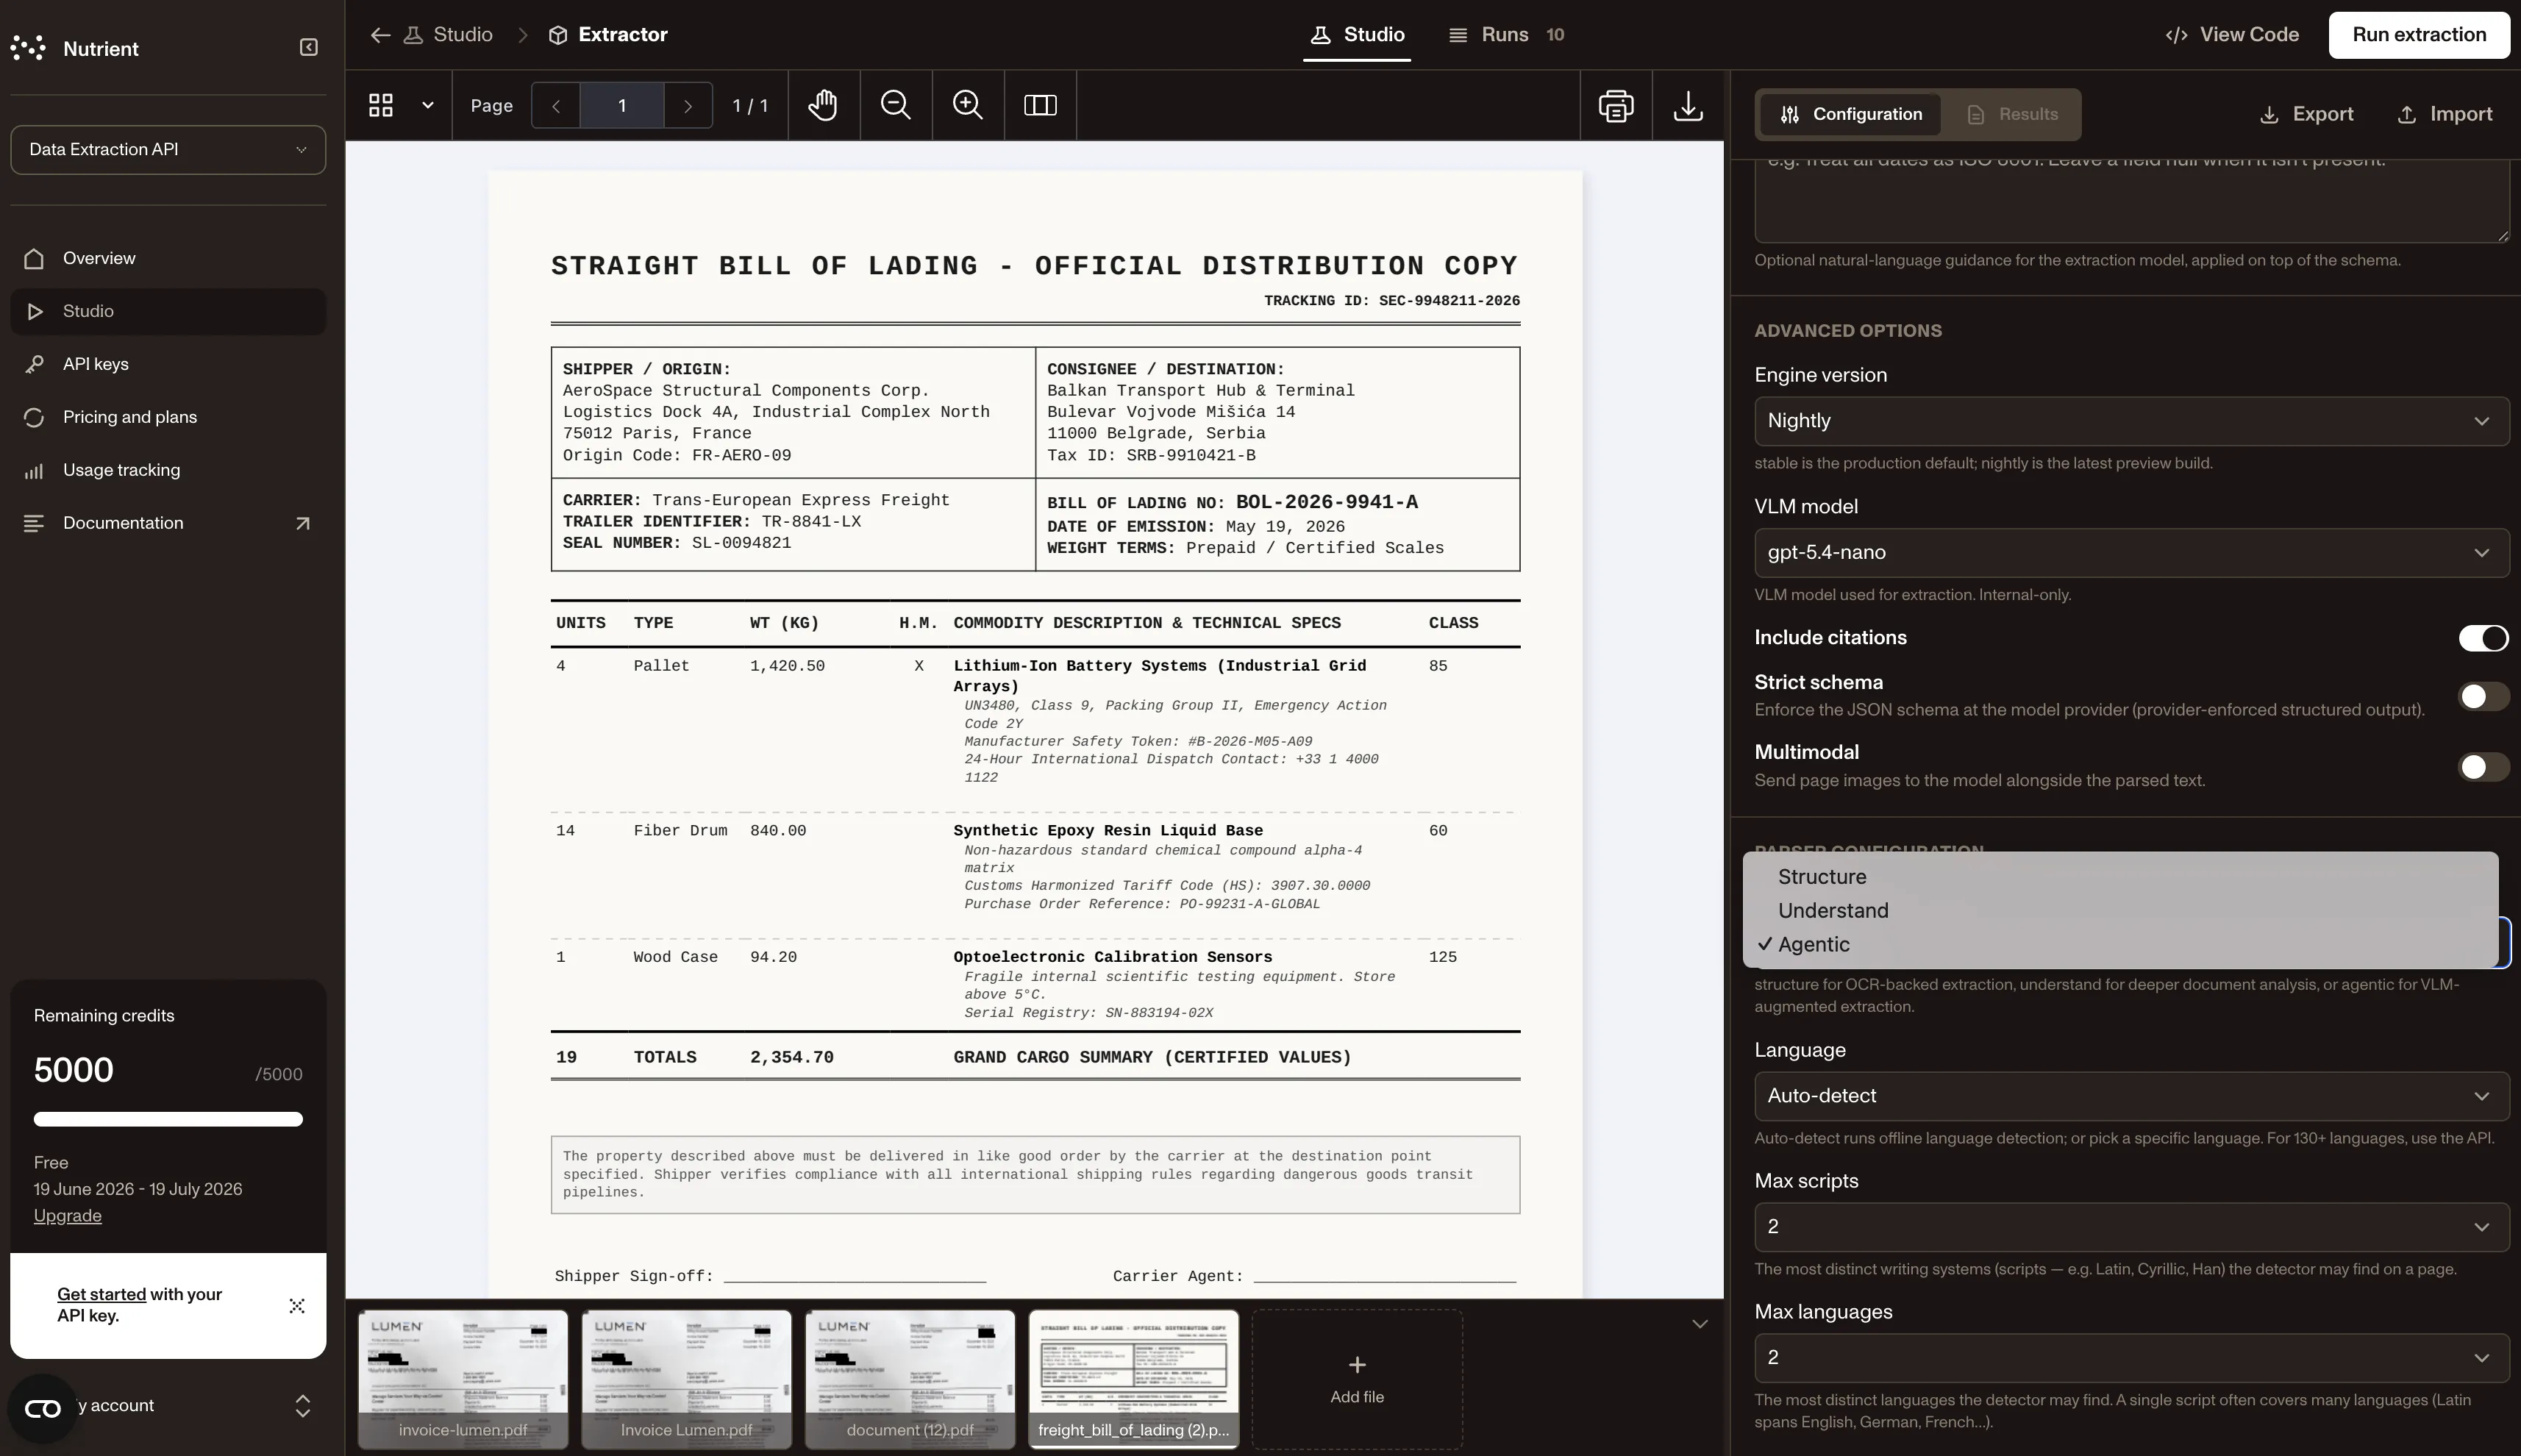Go to Studio breadcrumb

click(x=448, y=35)
